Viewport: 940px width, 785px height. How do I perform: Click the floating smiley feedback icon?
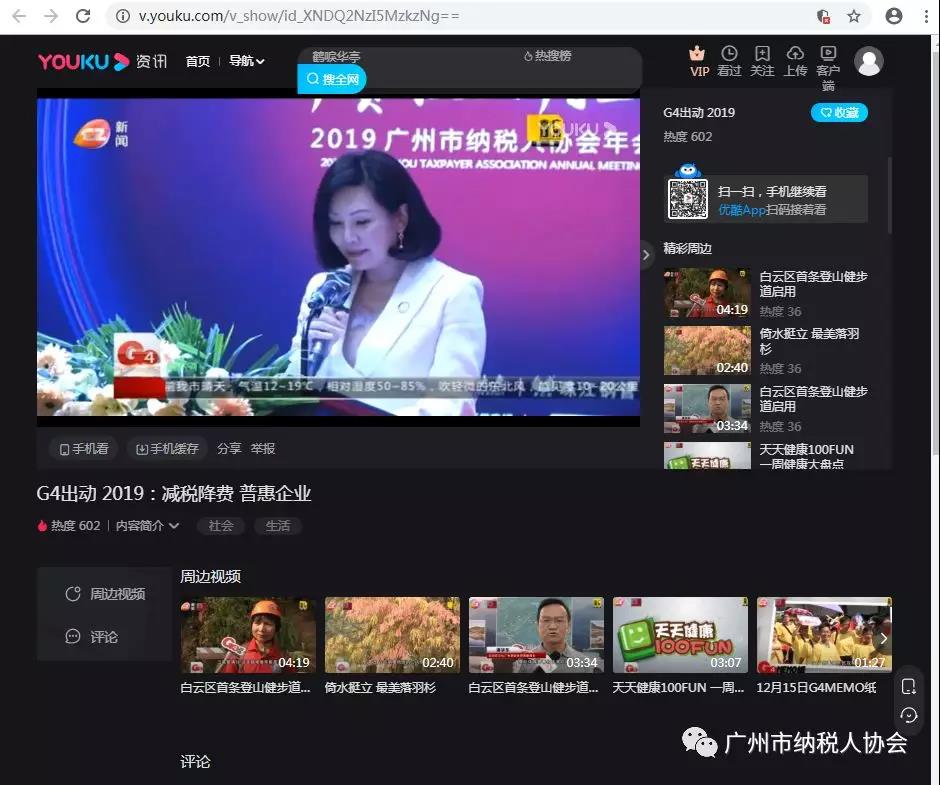click(909, 715)
